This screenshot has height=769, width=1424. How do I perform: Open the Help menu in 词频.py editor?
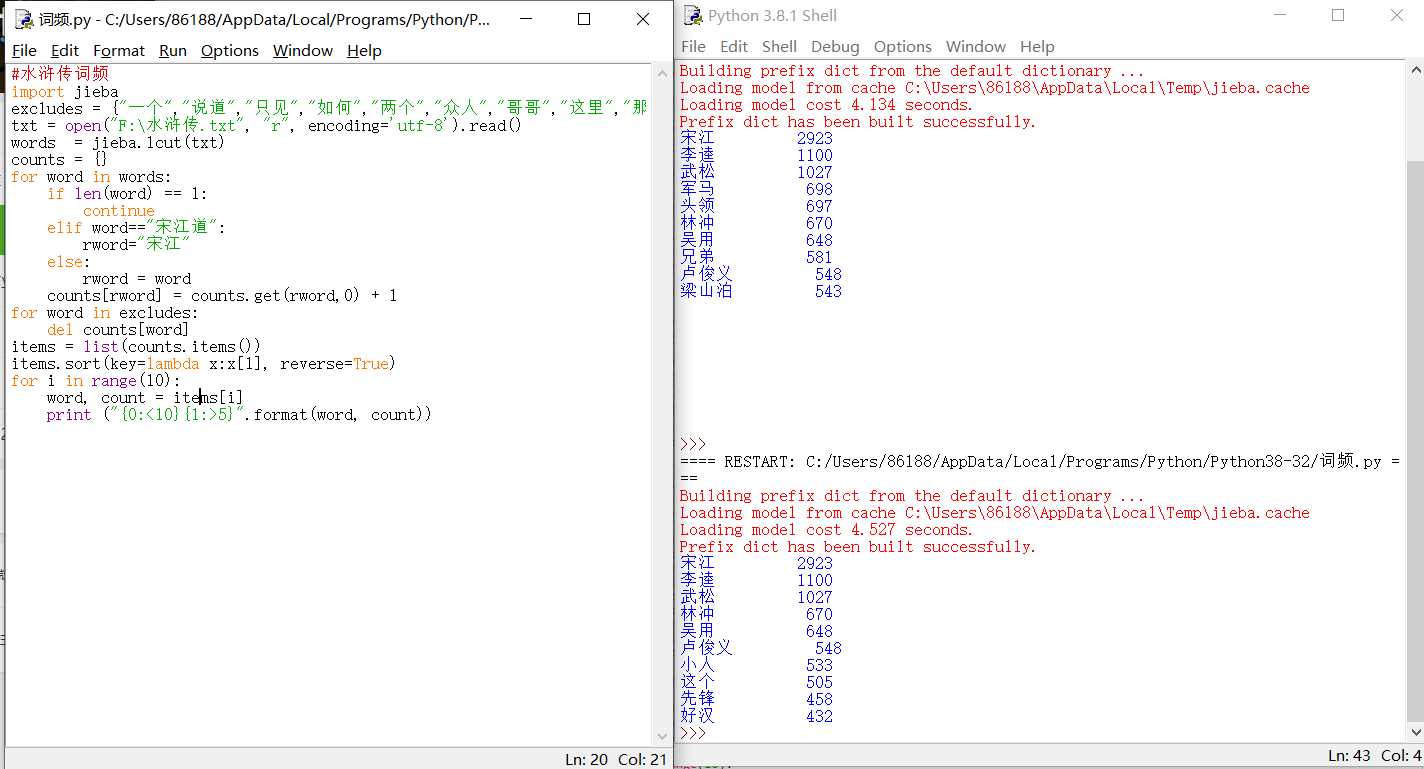(x=364, y=50)
